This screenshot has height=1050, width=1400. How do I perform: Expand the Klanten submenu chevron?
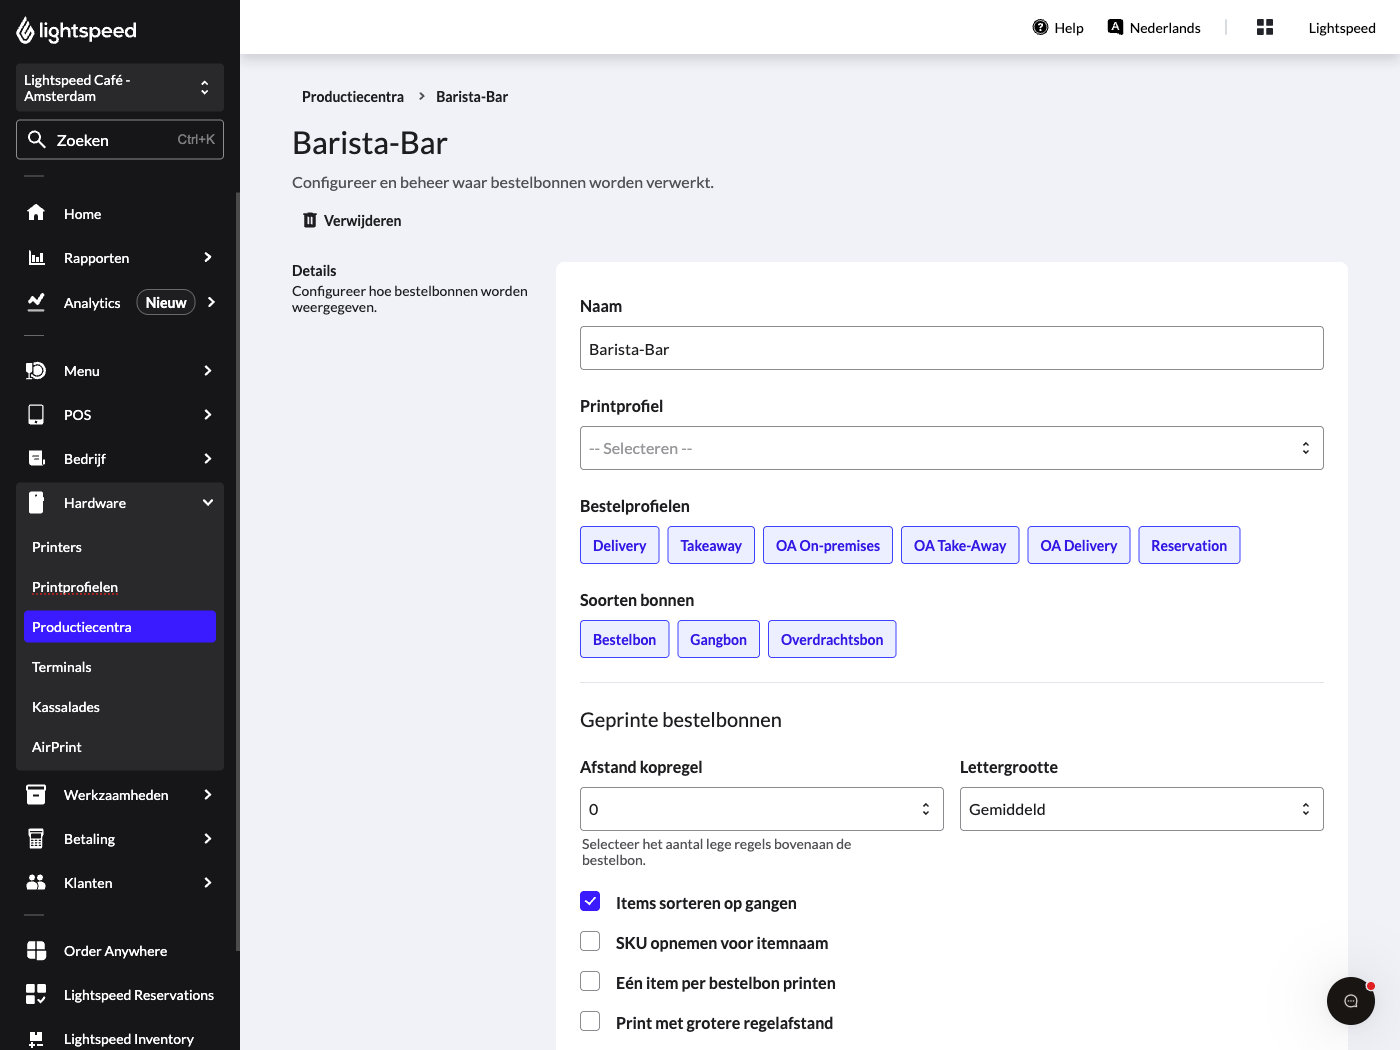(x=208, y=882)
